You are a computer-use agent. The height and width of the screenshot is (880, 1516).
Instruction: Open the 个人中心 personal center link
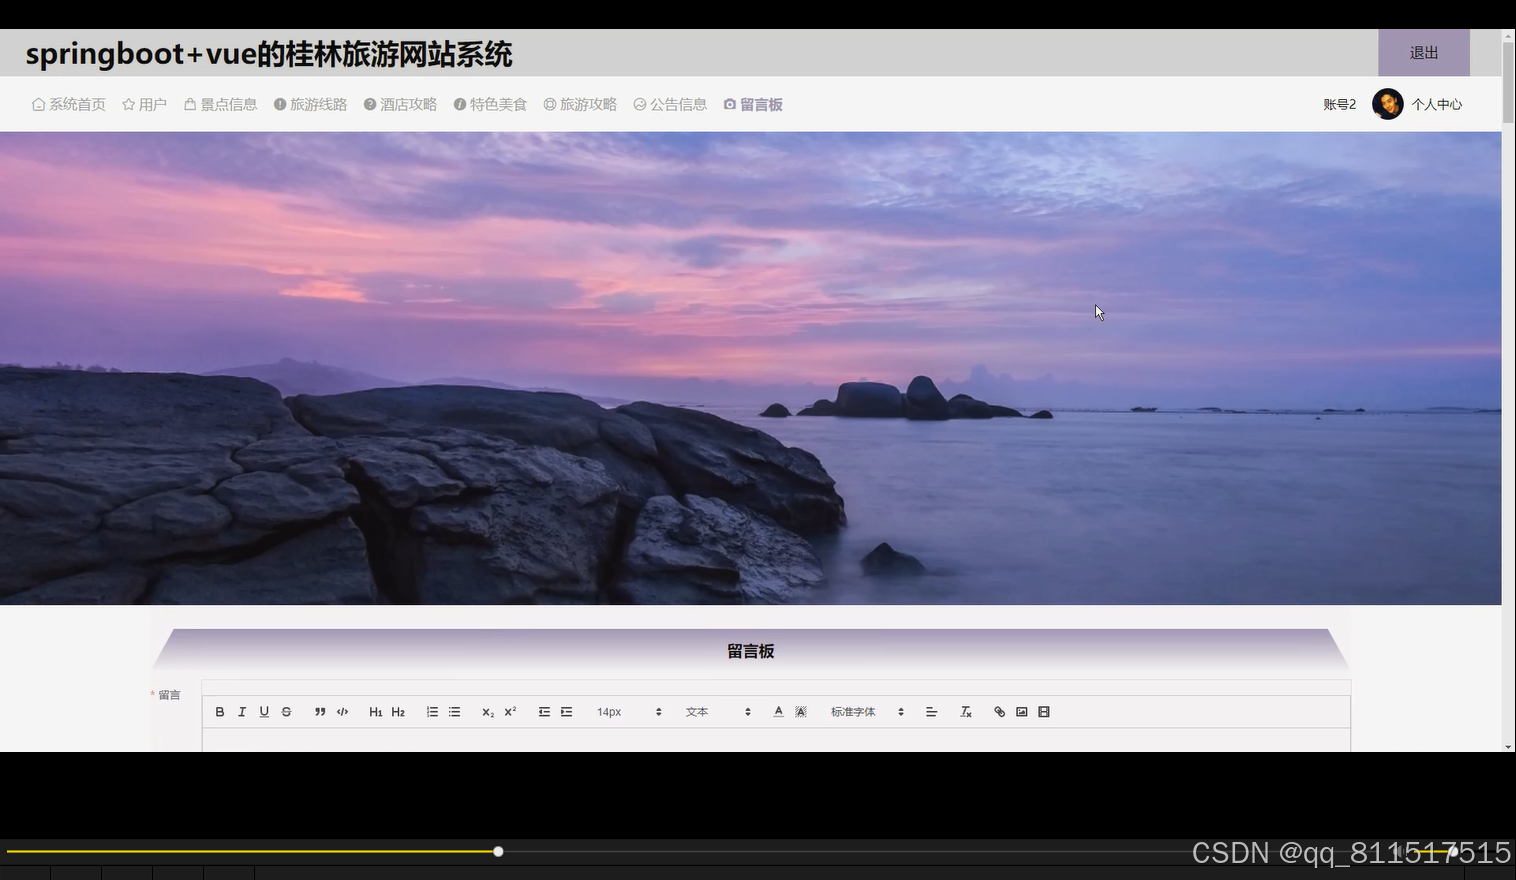point(1437,103)
